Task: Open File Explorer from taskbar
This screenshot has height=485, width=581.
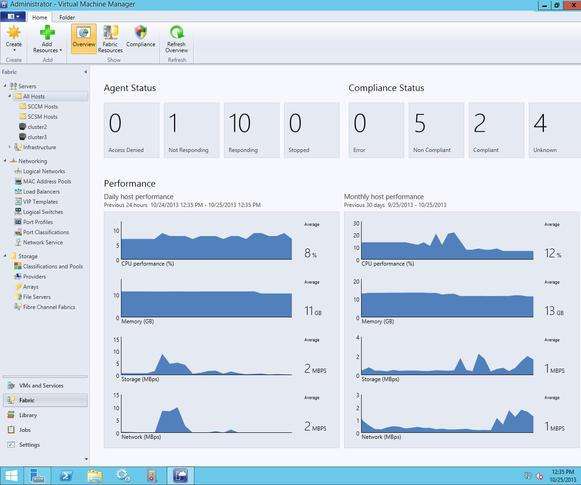Action: 94,476
